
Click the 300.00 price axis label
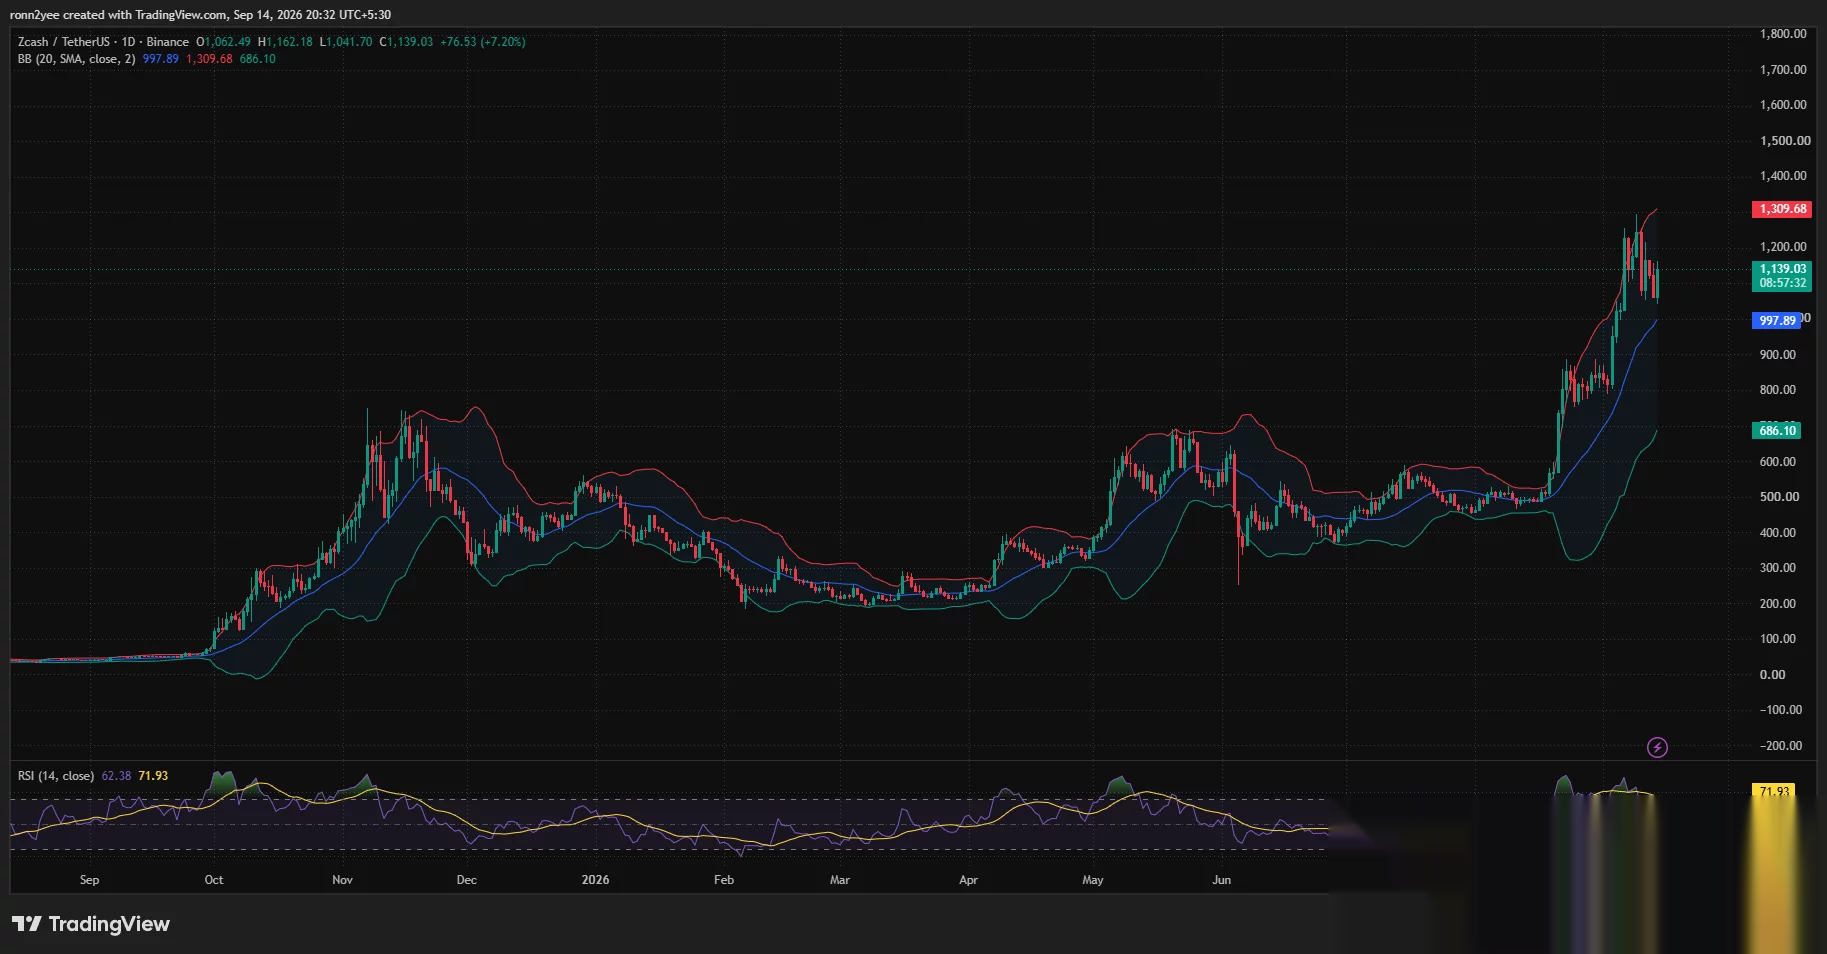pos(1778,568)
